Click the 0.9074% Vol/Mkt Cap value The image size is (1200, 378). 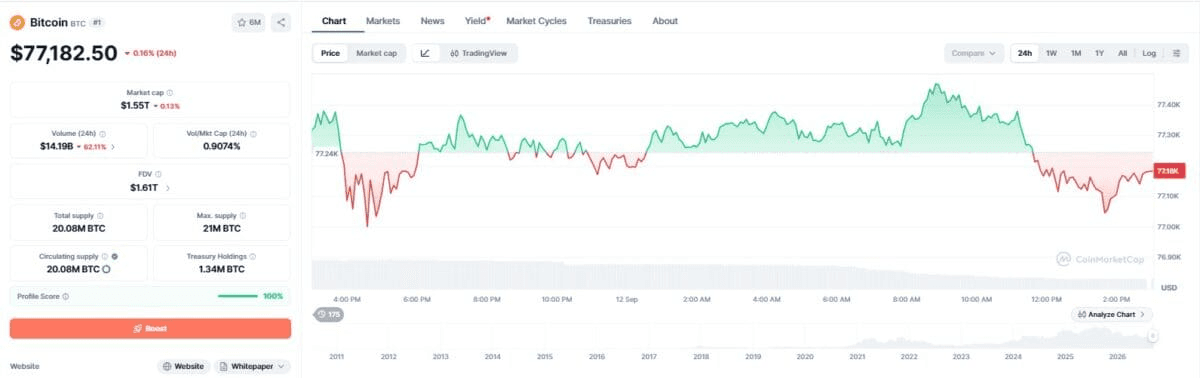(221, 146)
